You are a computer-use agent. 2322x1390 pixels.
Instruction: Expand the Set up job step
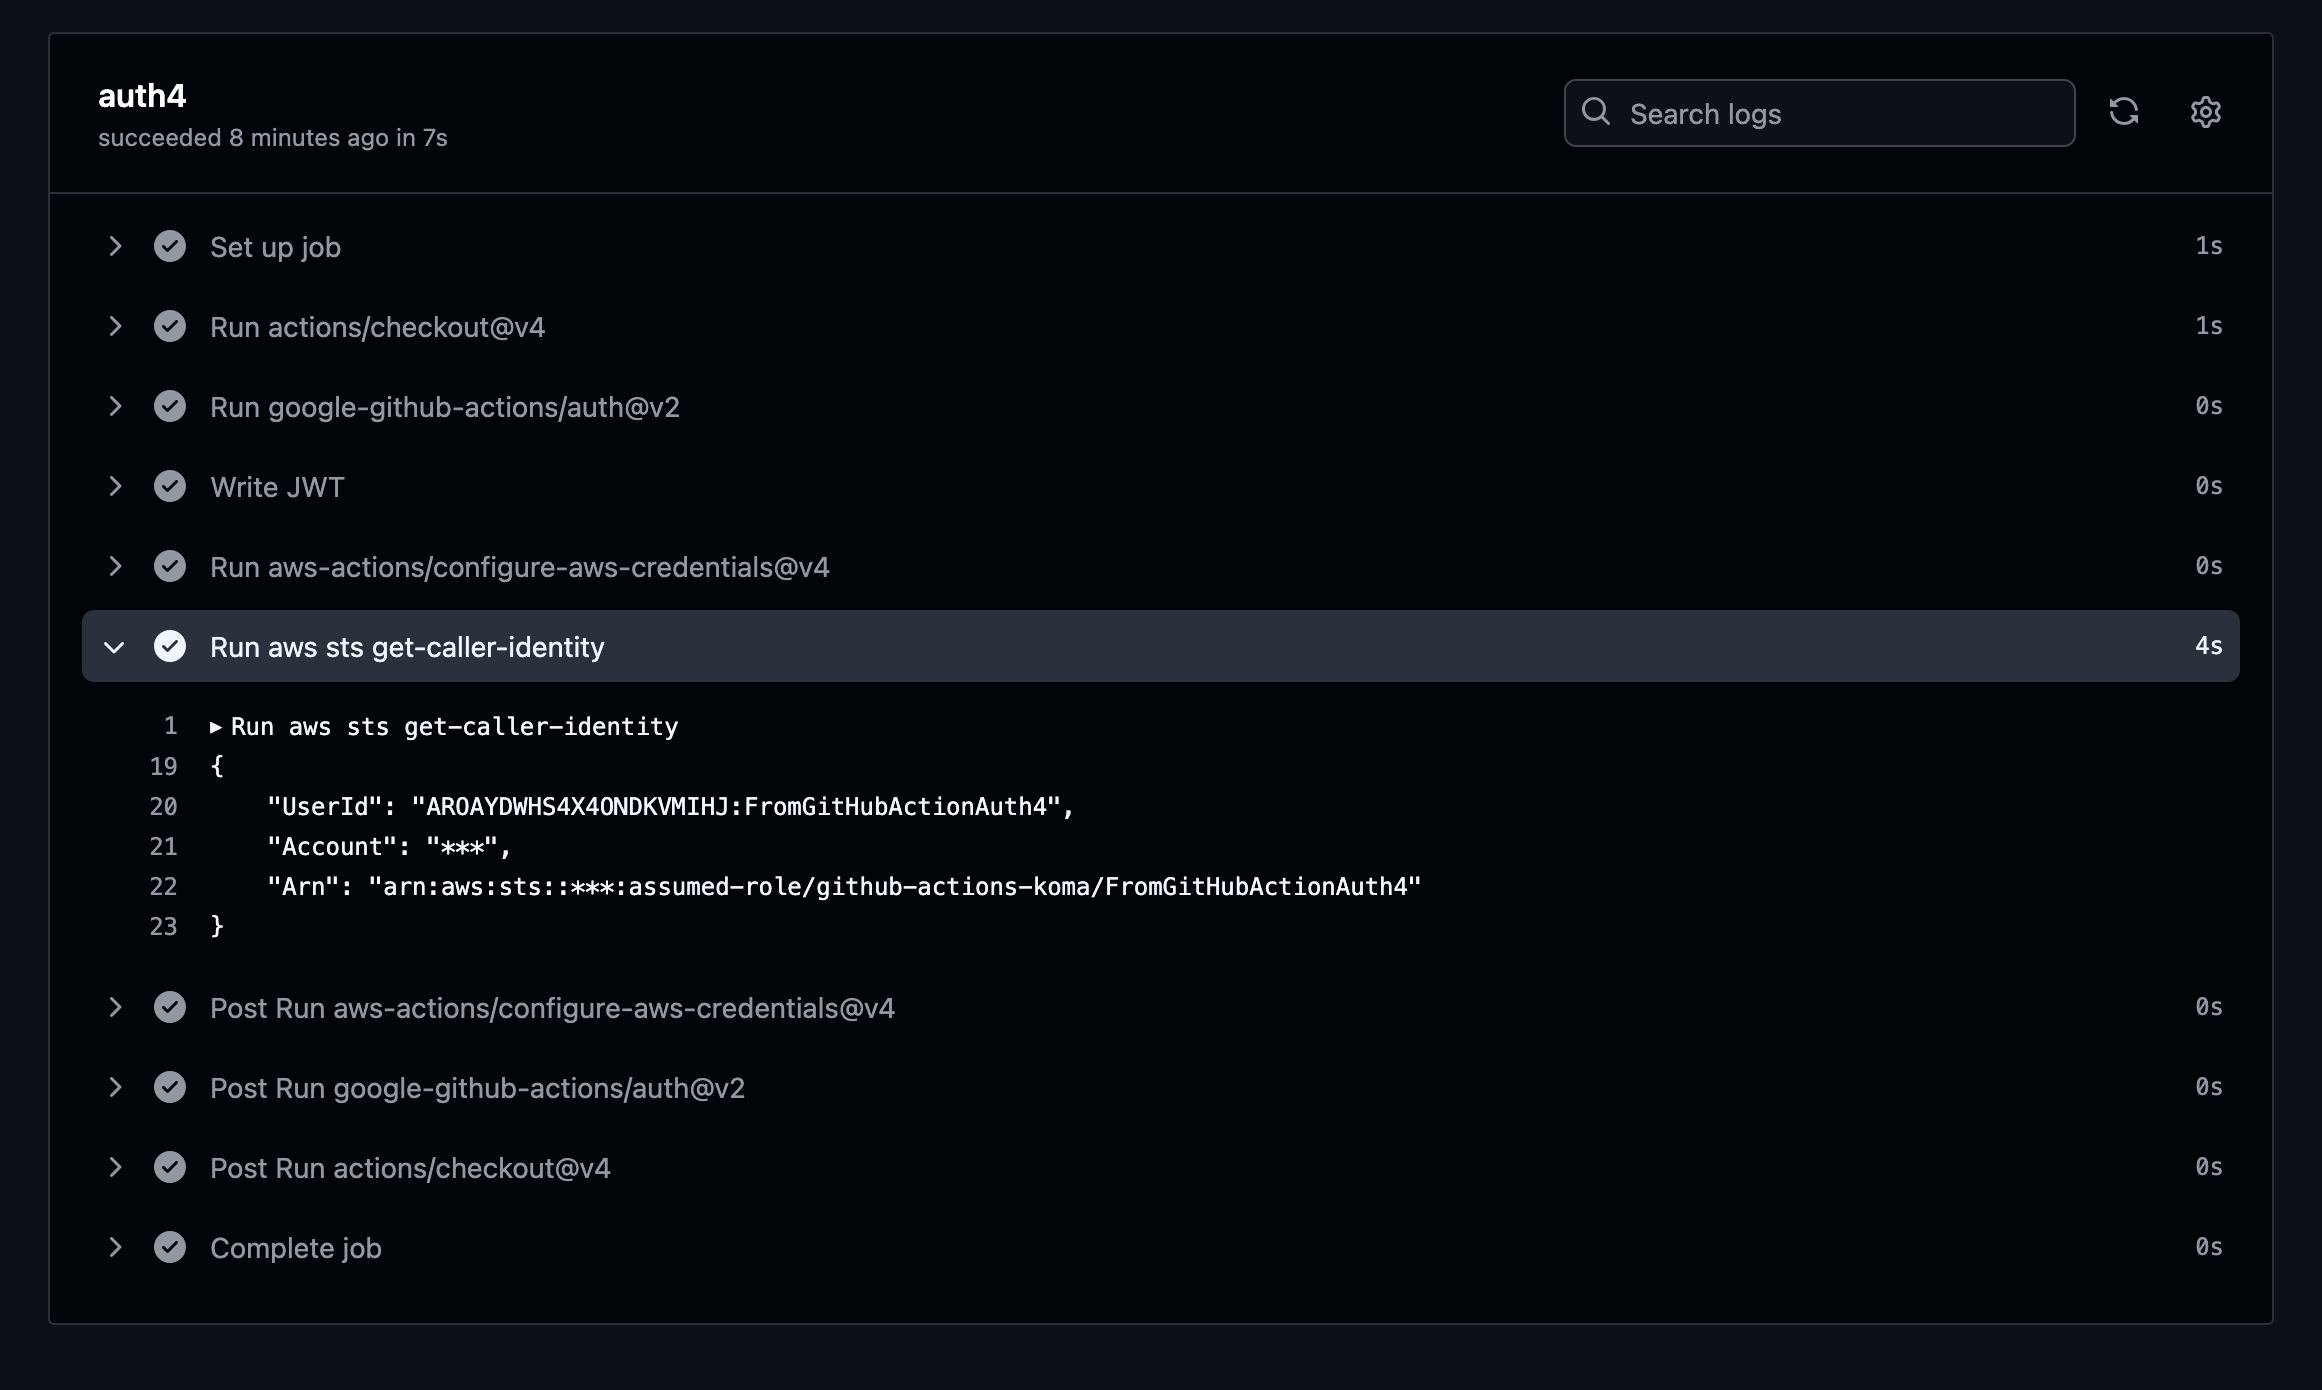tap(115, 246)
